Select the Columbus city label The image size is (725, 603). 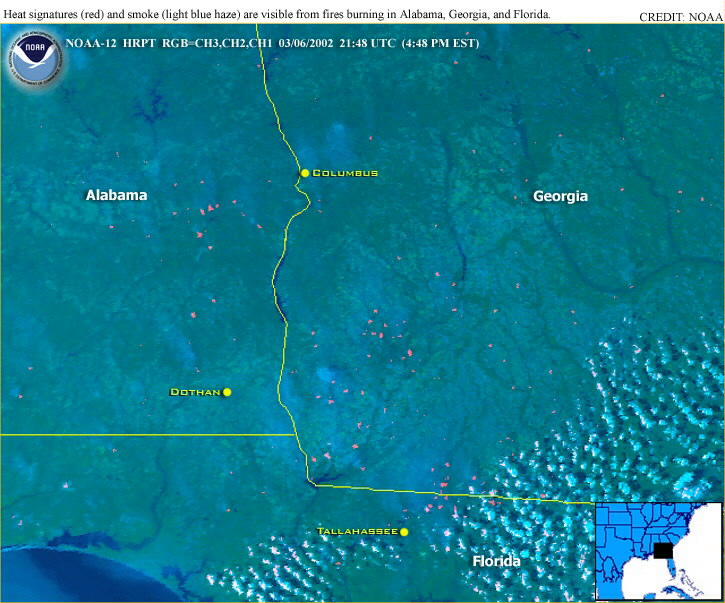345,173
